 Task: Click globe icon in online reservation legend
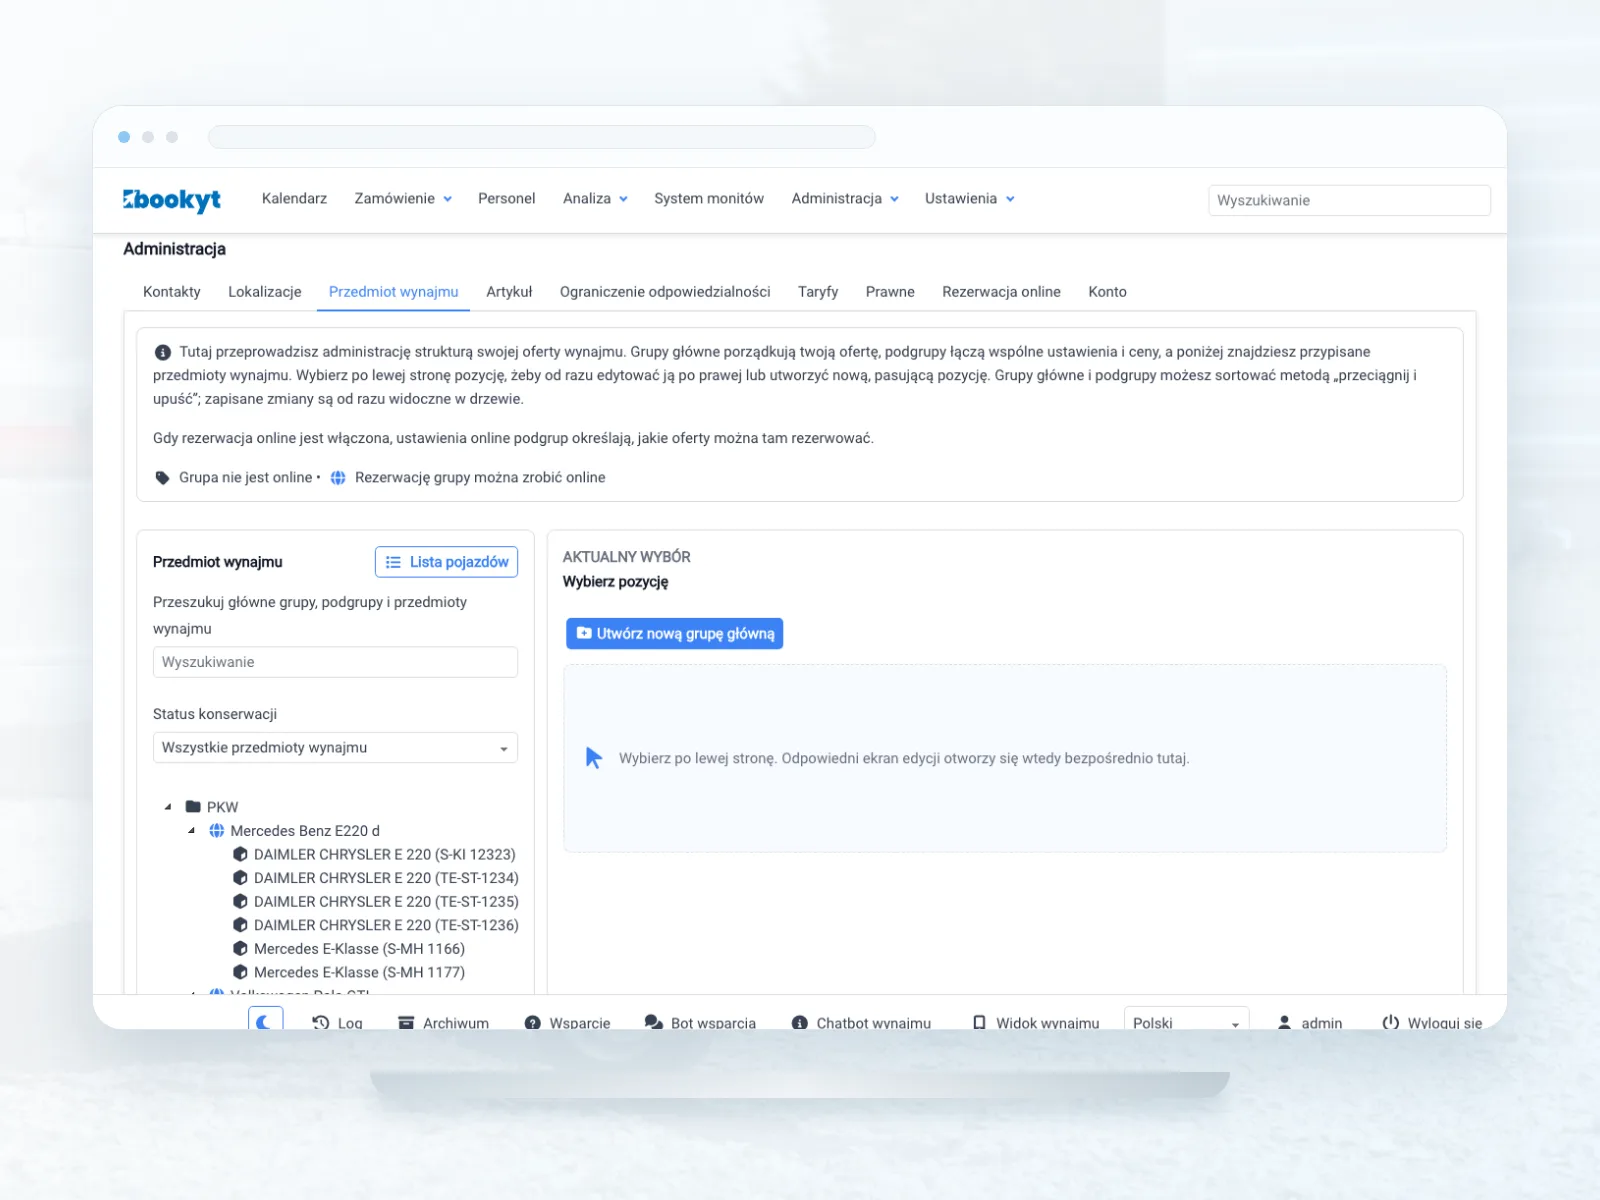point(339,478)
